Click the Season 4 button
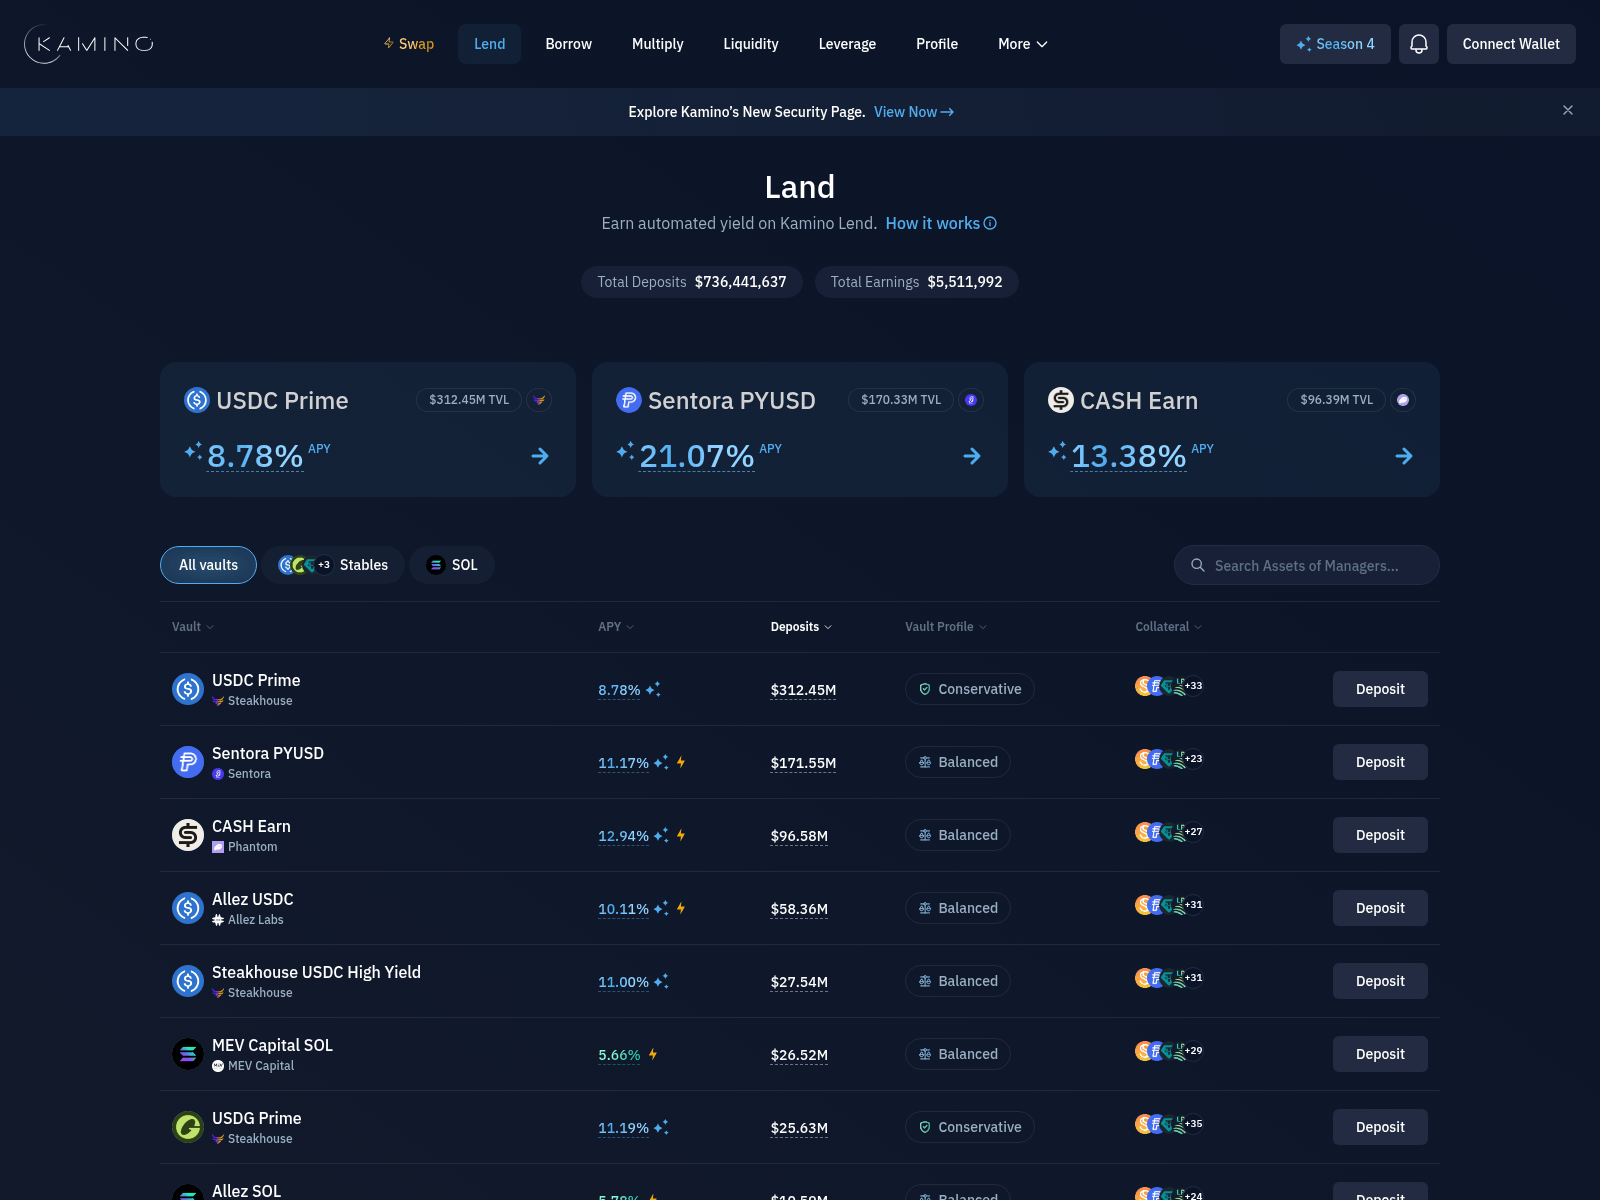This screenshot has width=1600, height=1200. tap(1335, 44)
